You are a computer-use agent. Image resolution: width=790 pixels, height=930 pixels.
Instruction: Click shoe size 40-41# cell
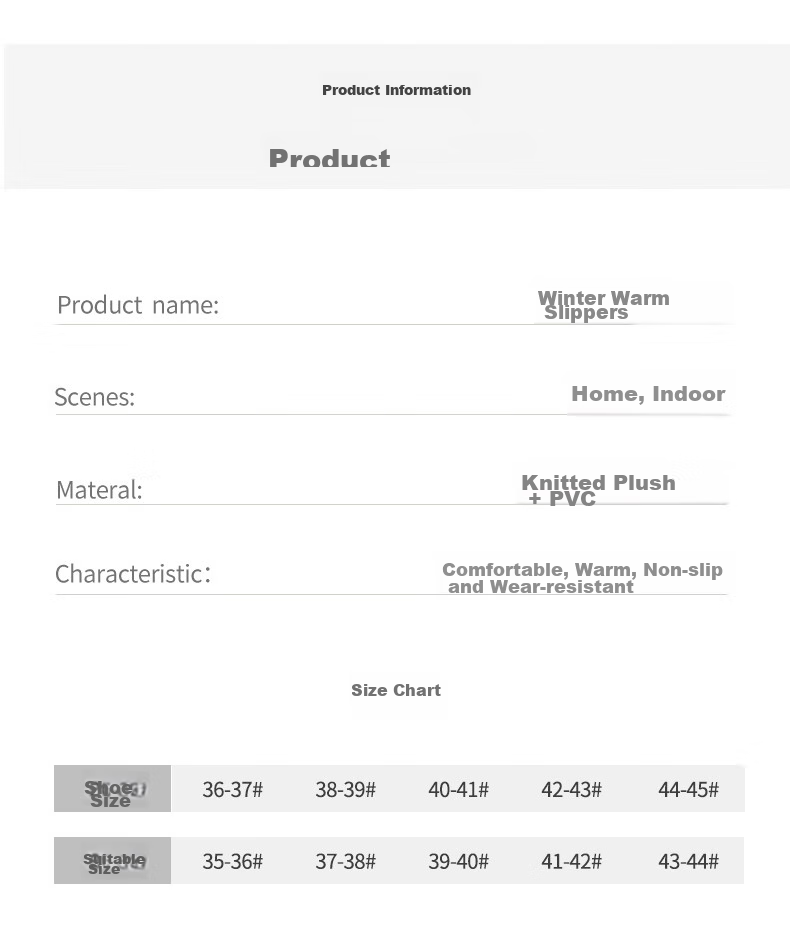tap(458, 789)
